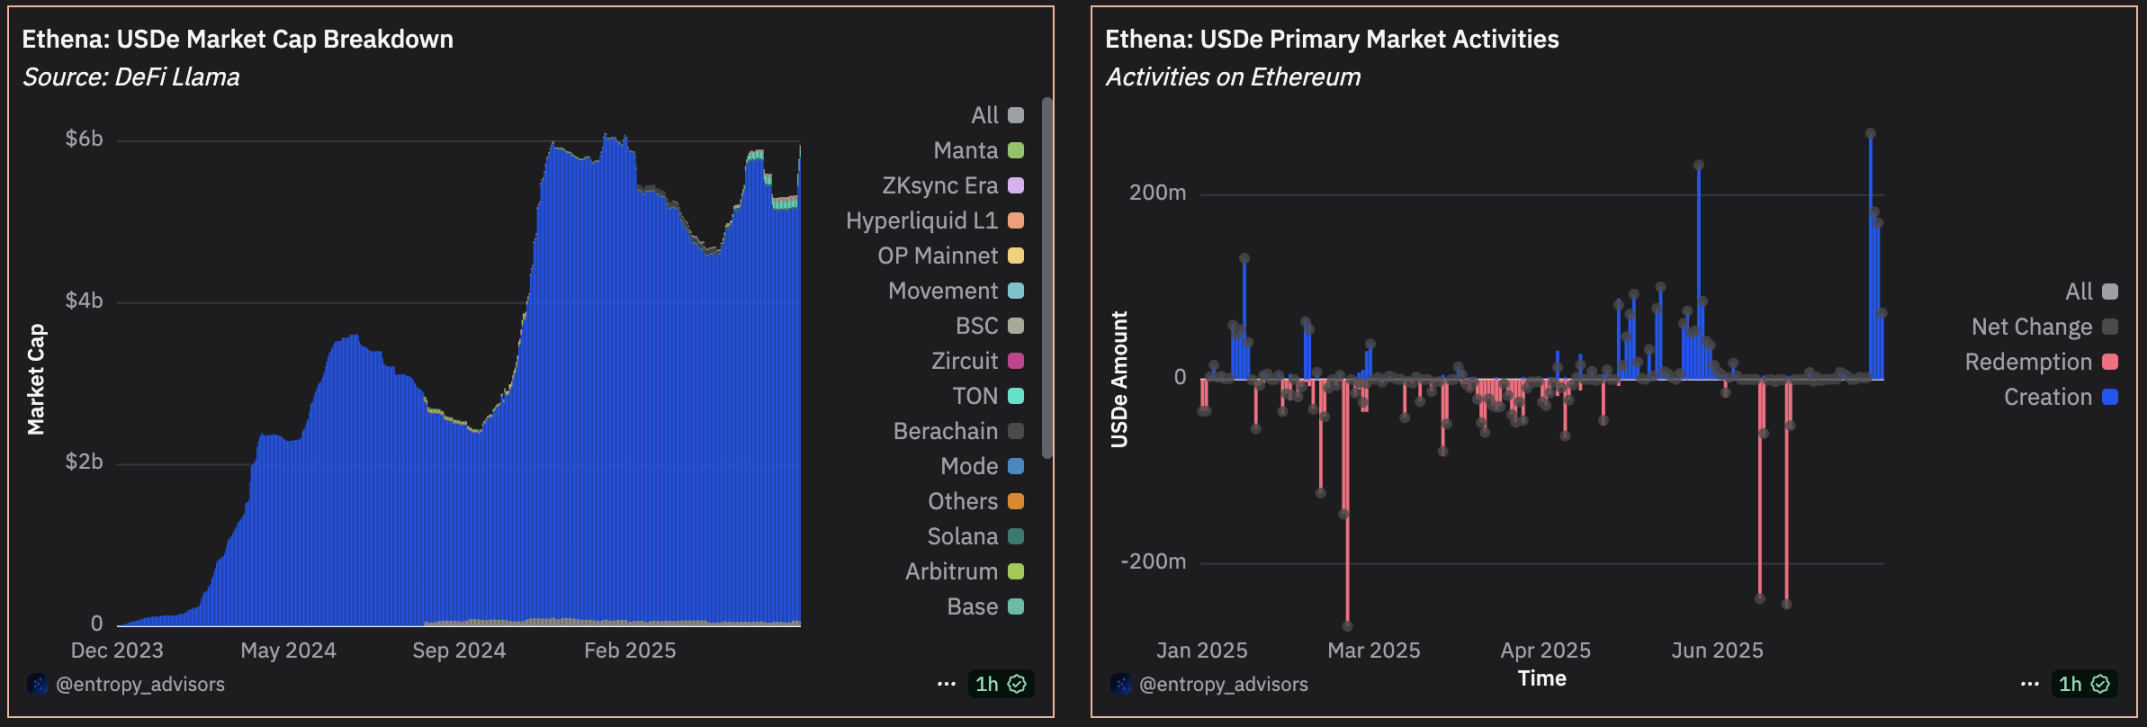The height and width of the screenshot is (727, 2147).
Task: Hide the Redemption series in the legend
Action: tap(2041, 362)
